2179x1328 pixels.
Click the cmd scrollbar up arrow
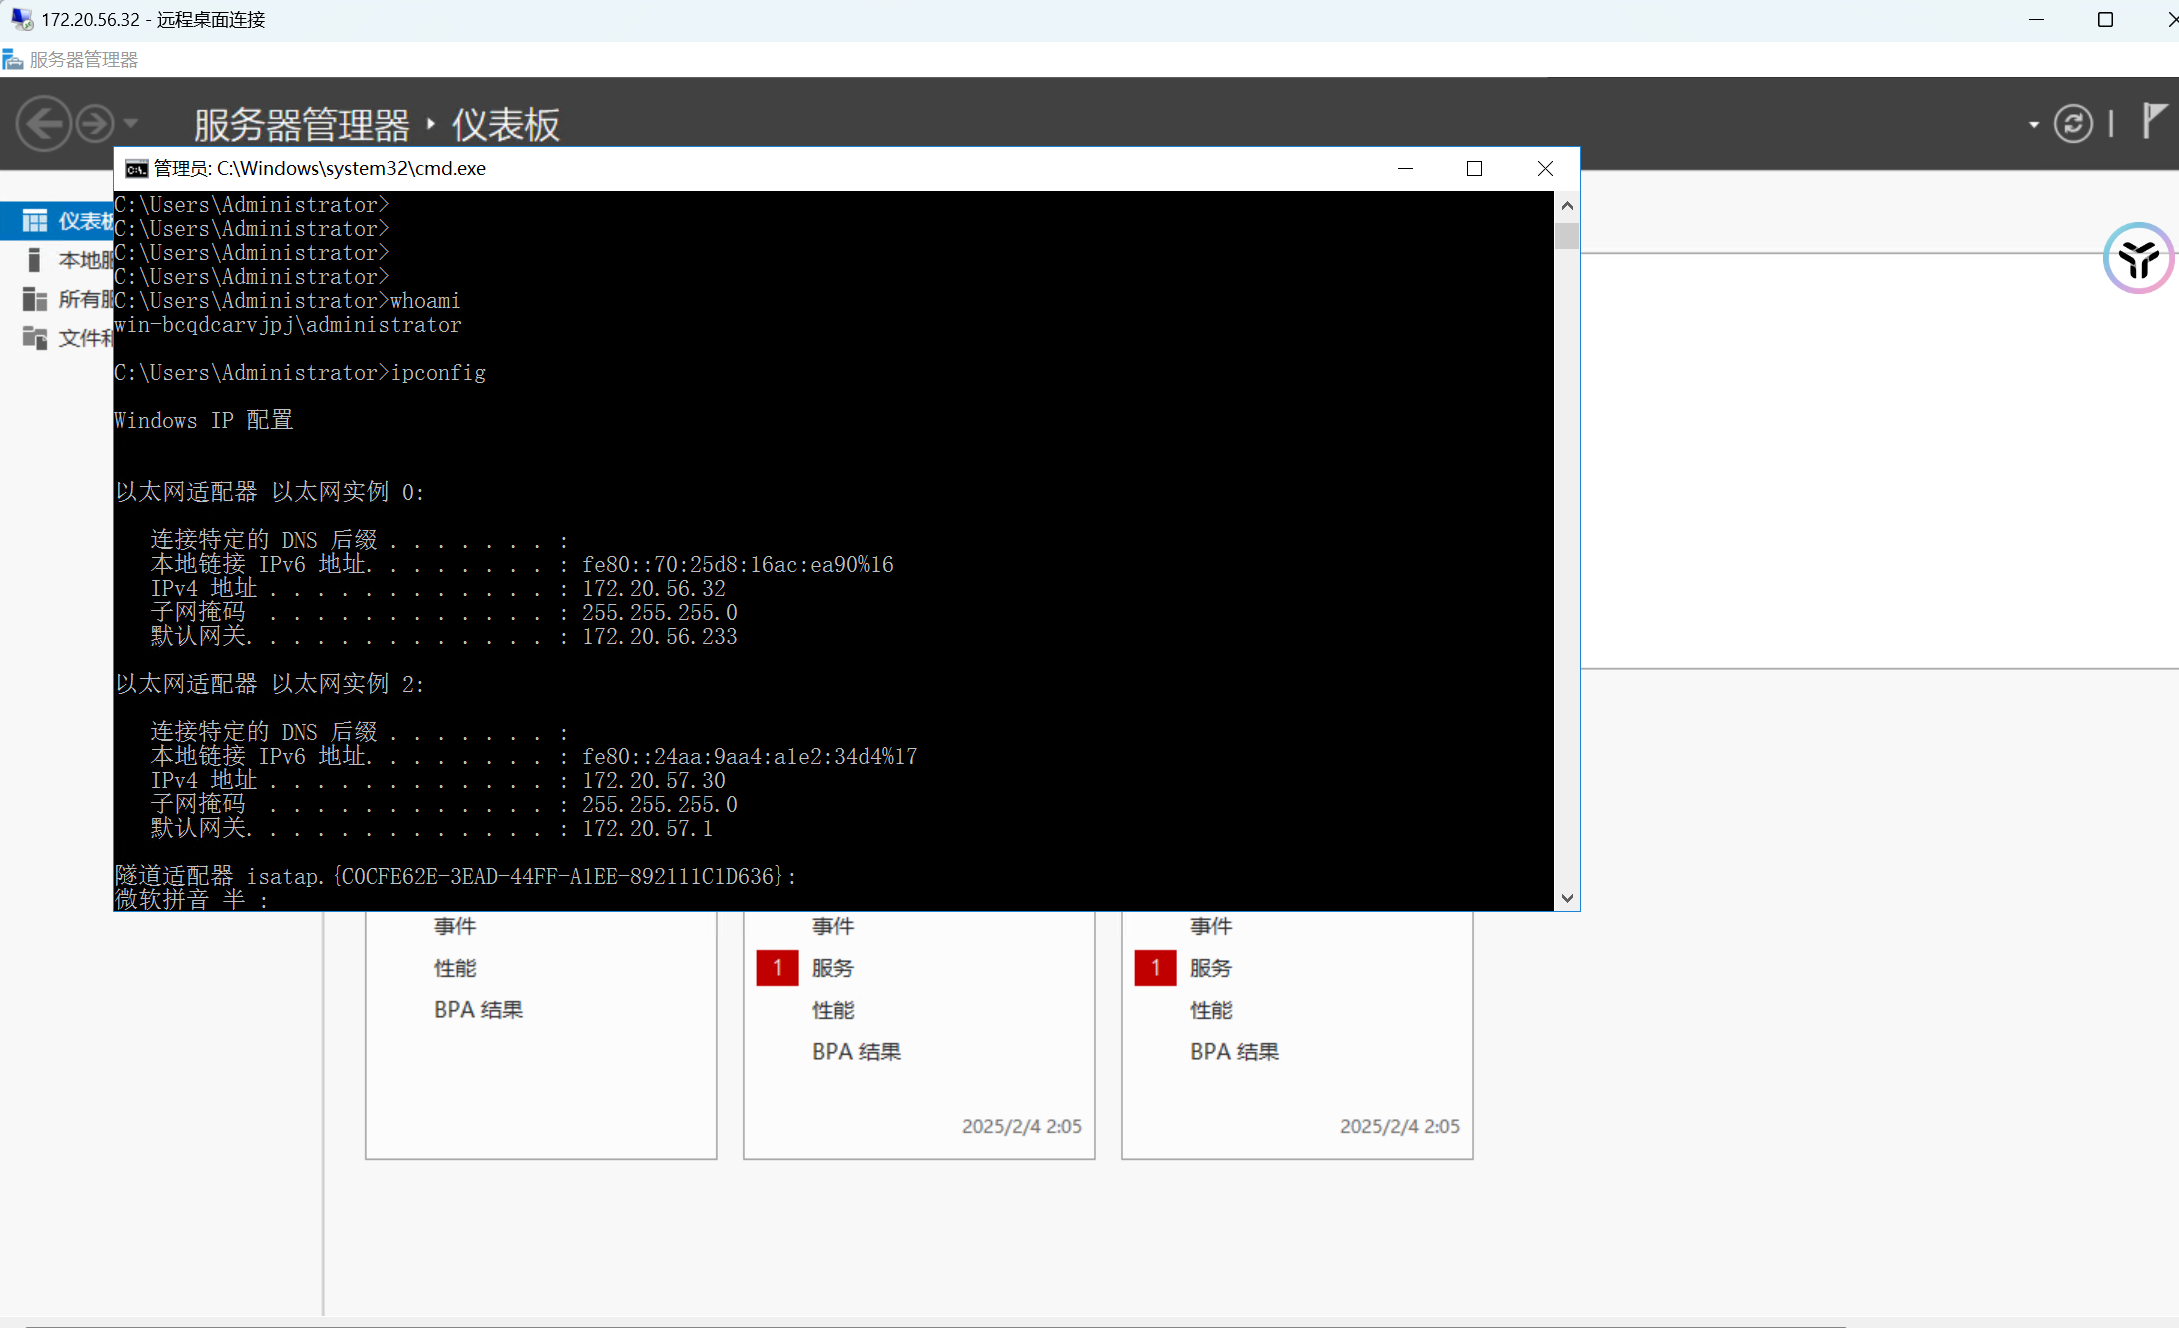point(1567,206)
